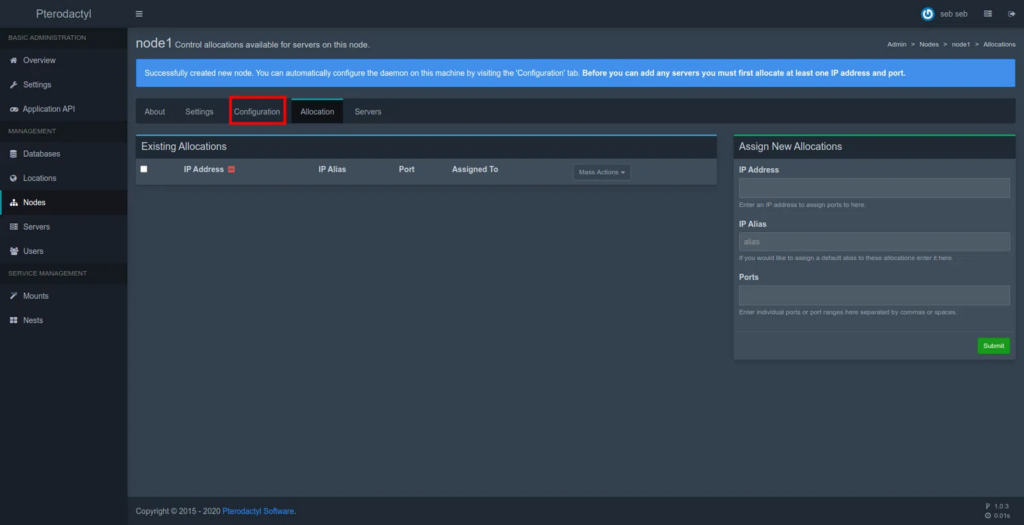The image size is (1024, 525).
Task: Click the Databases icon in sidebar
Action: pyautogui.click(x=14, y=154)
